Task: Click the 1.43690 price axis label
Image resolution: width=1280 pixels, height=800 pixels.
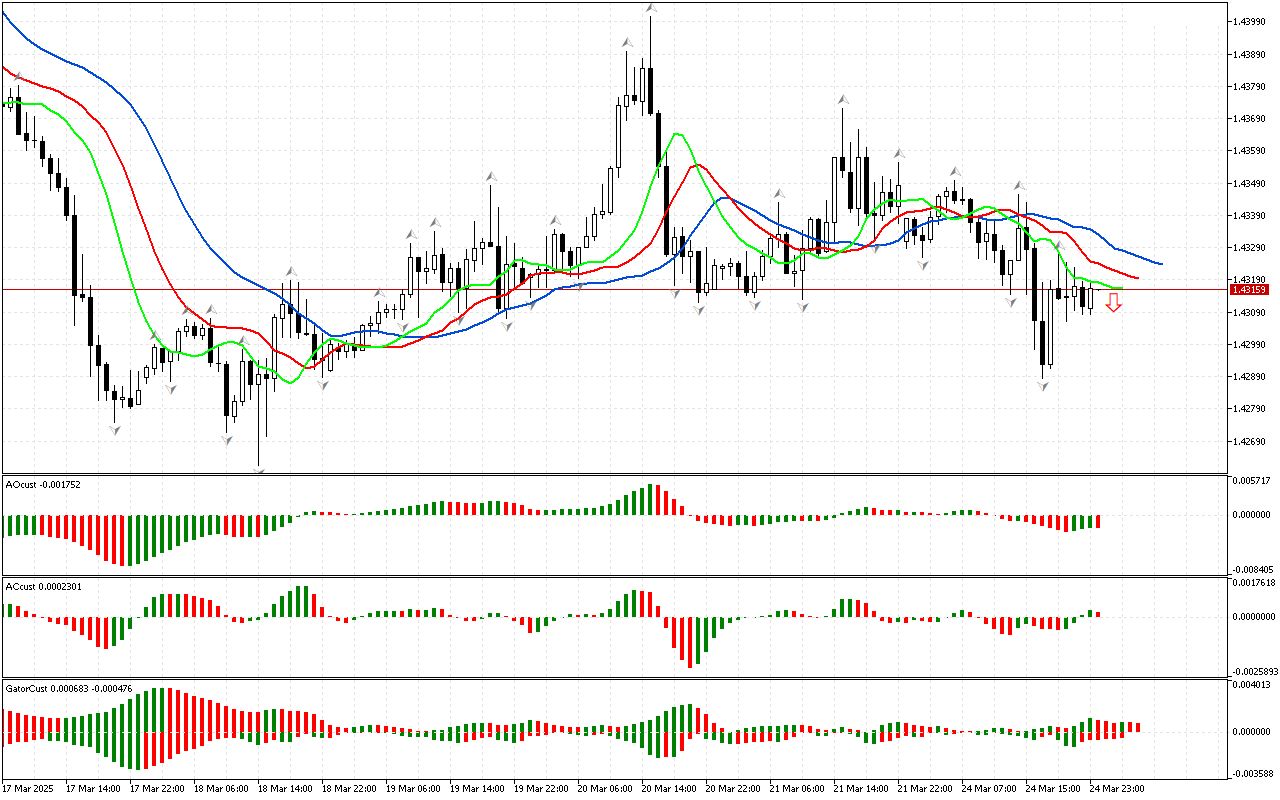Action: coord(1251,119)
